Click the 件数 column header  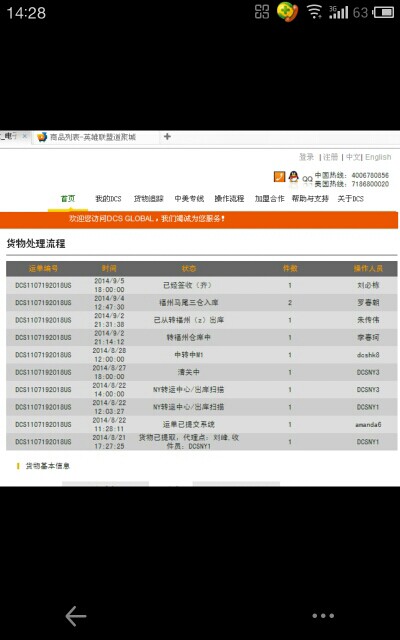click(290, 269)
